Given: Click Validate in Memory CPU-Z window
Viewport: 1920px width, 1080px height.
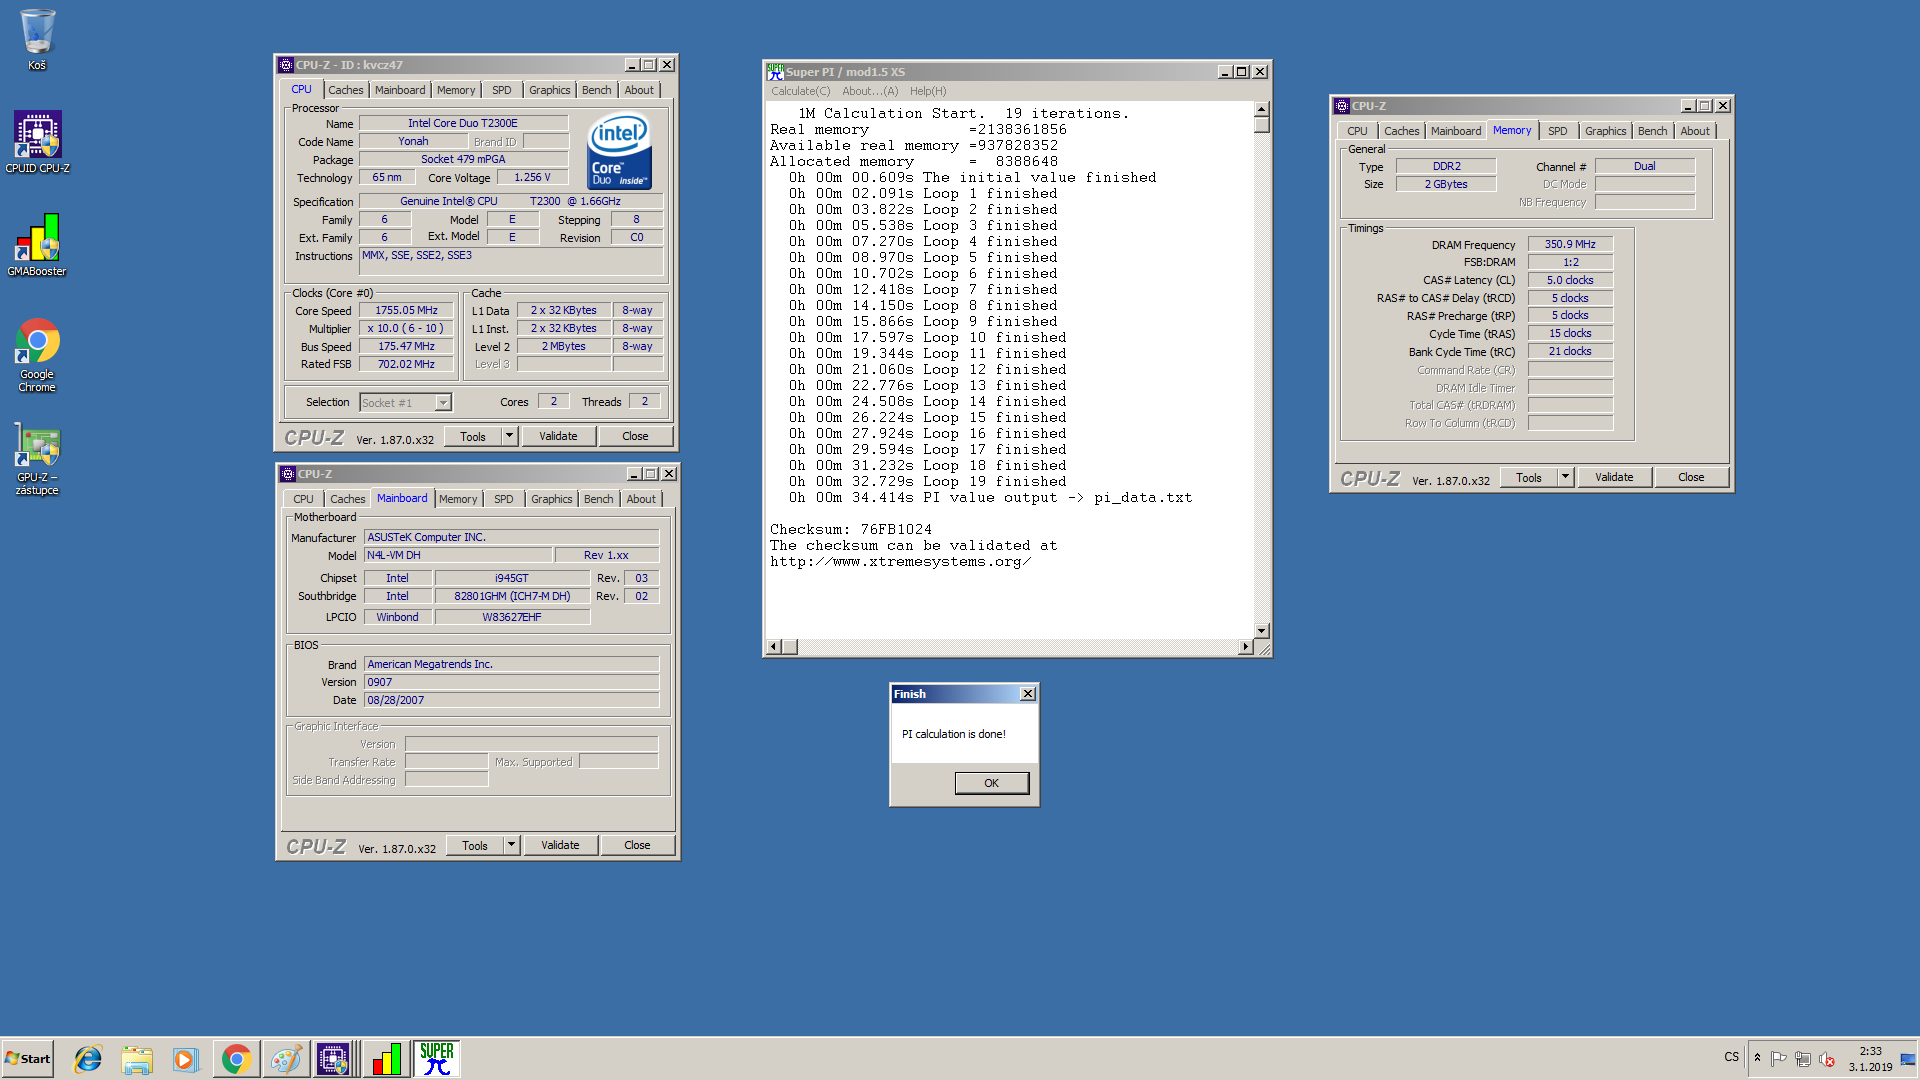Looking at the screenshot, I should pos(1614,477).
